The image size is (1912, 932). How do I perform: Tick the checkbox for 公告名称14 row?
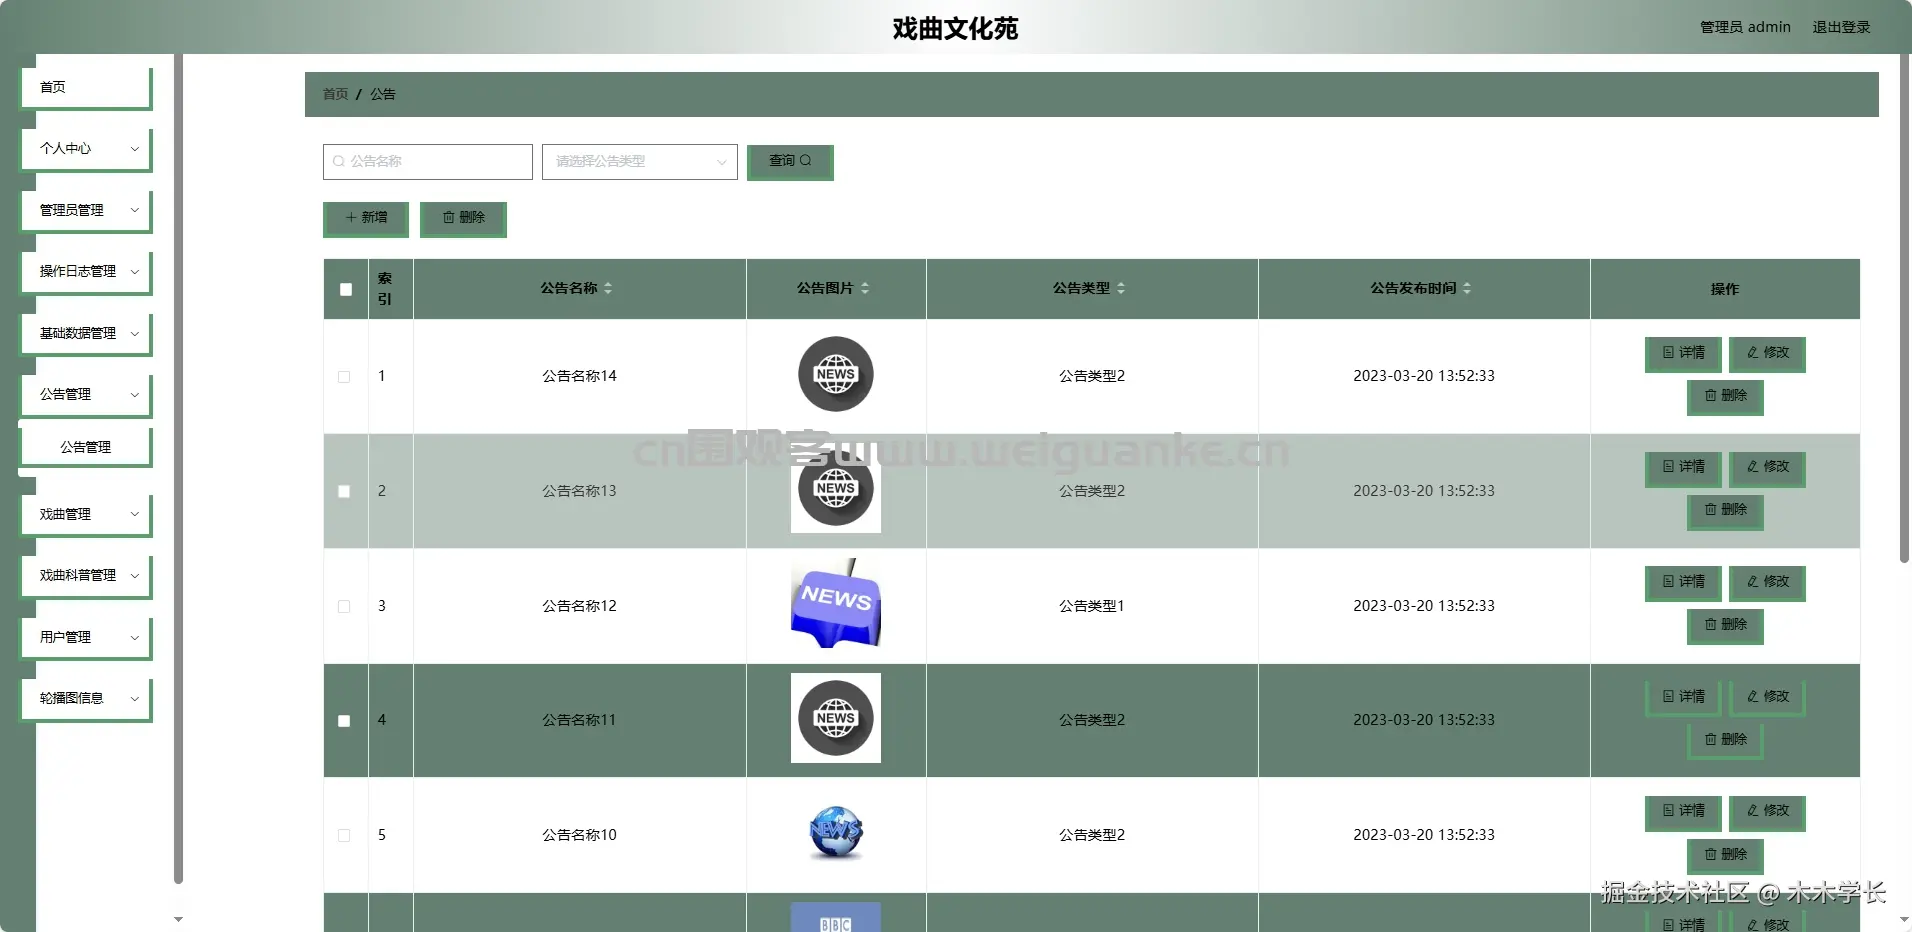tap(344, 377)
